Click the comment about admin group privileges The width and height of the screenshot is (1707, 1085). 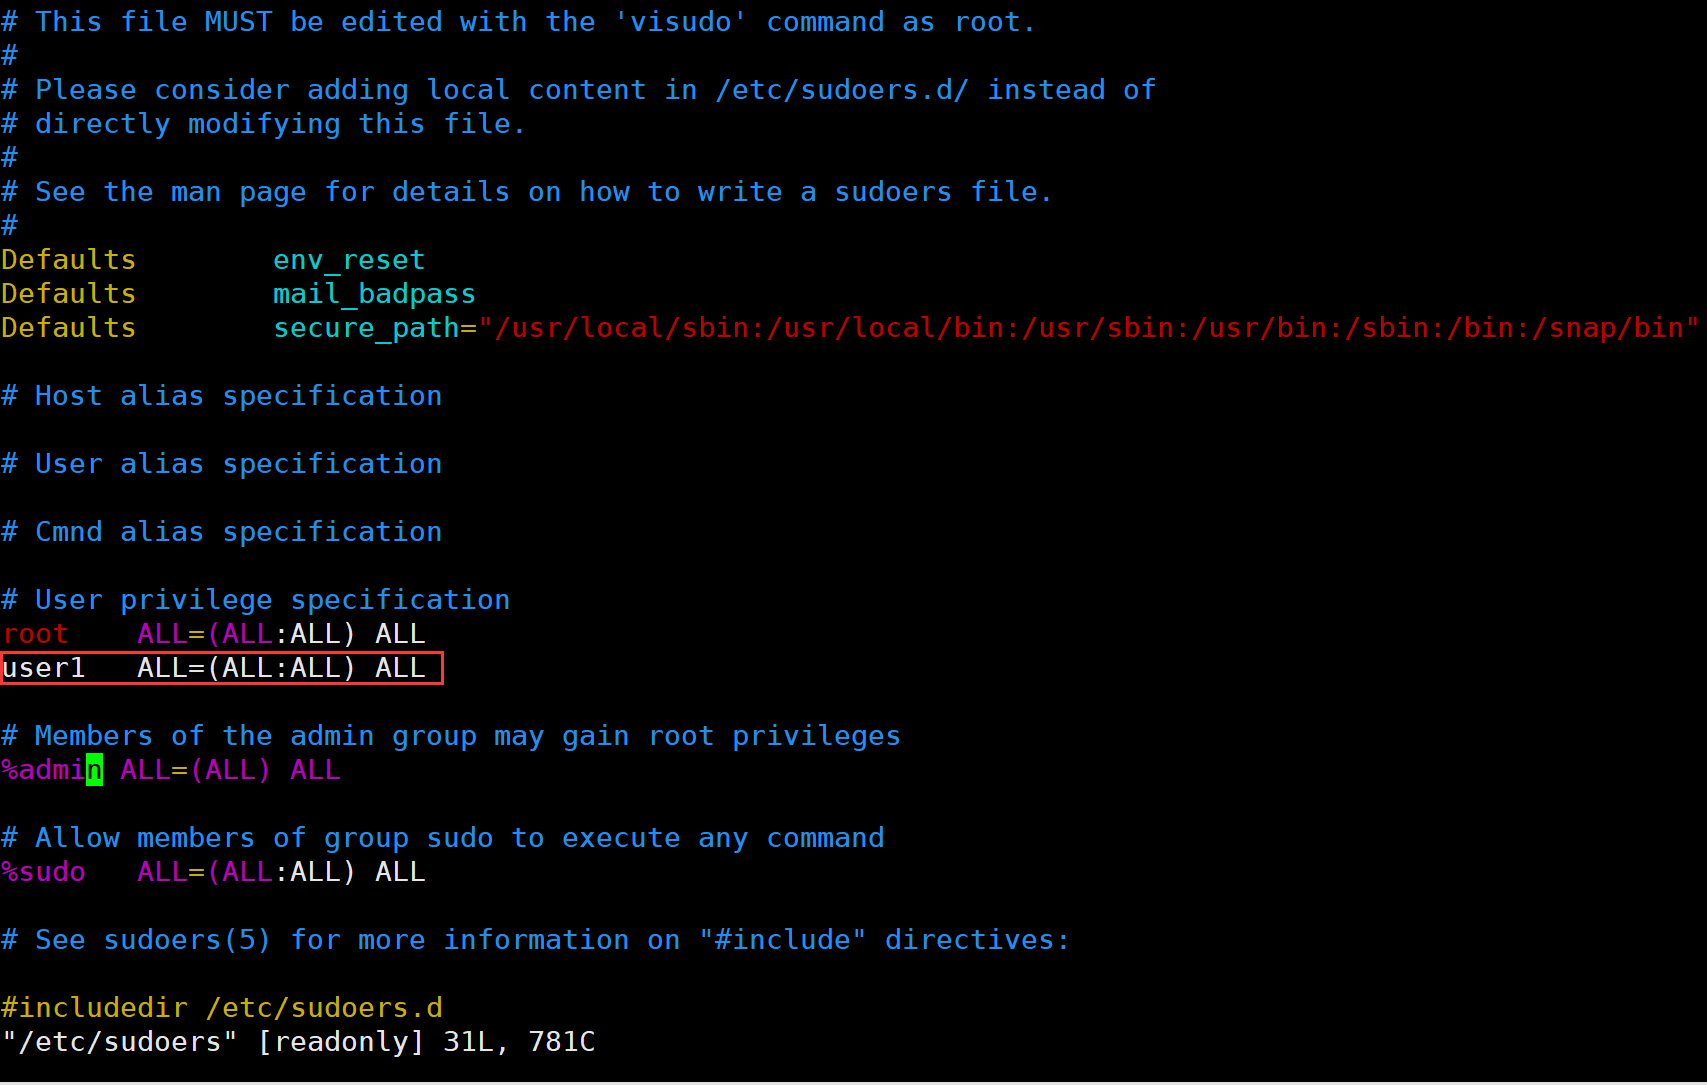451,736
